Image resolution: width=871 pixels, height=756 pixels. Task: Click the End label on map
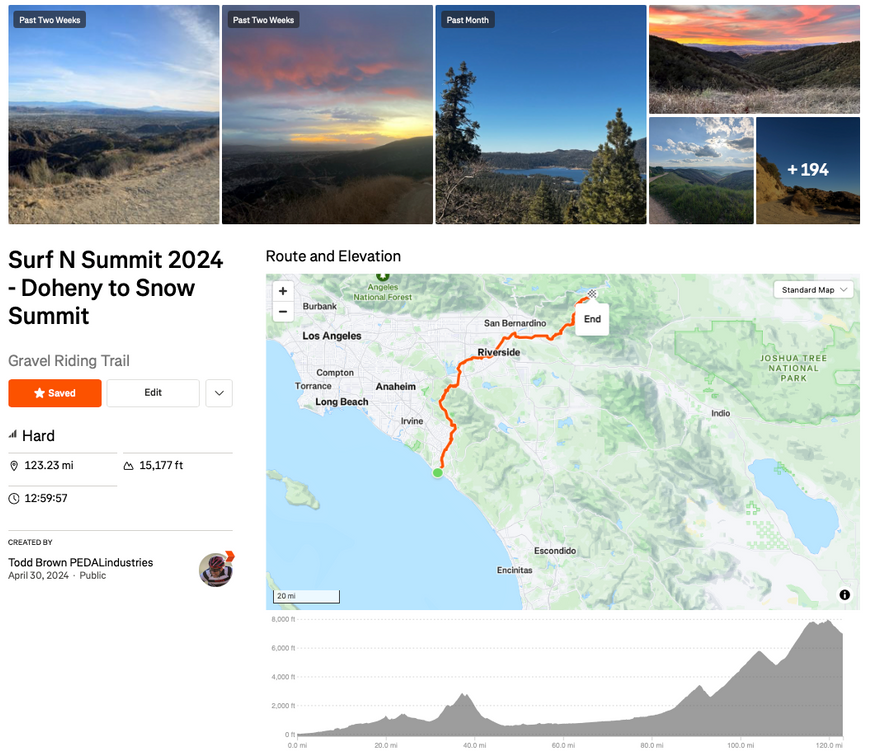click(592, 319)
